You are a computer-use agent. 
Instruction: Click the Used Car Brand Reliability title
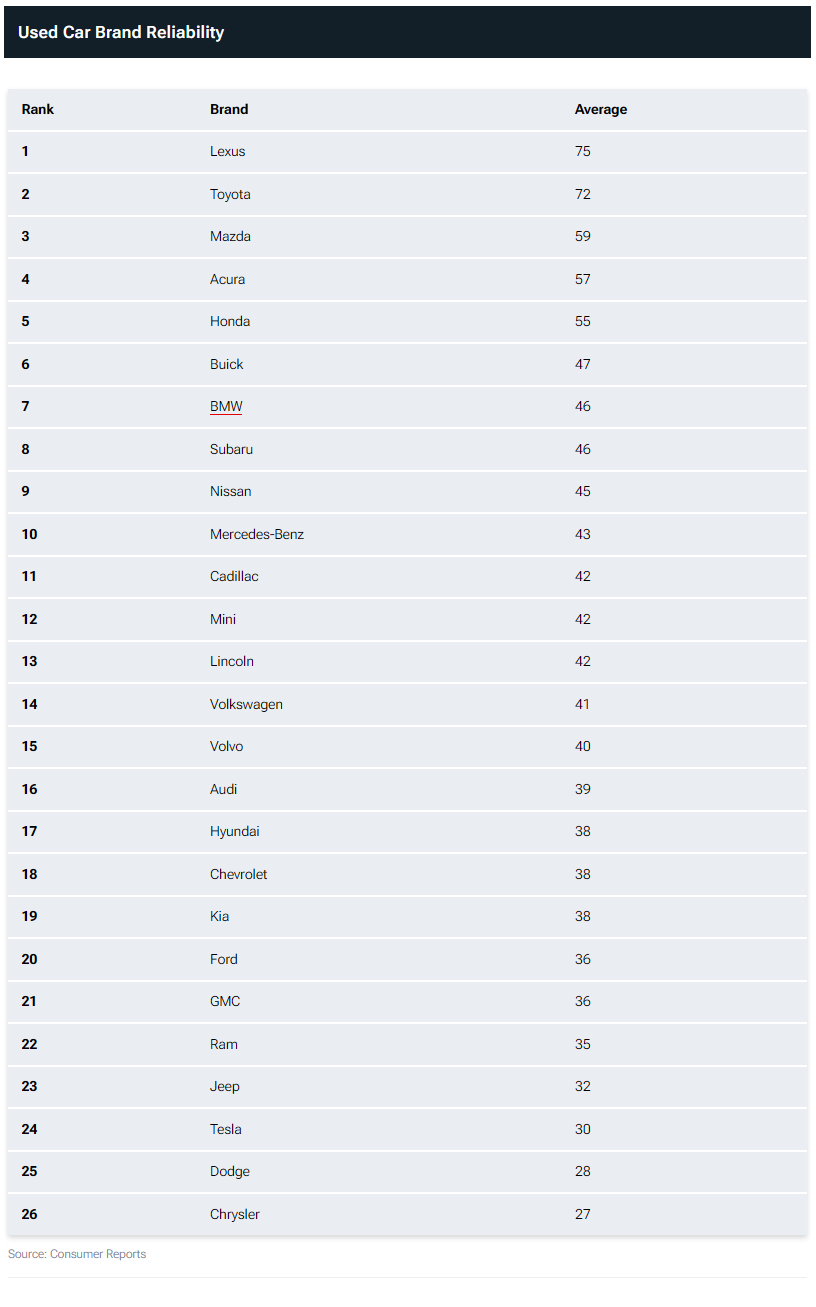(121, 32)
